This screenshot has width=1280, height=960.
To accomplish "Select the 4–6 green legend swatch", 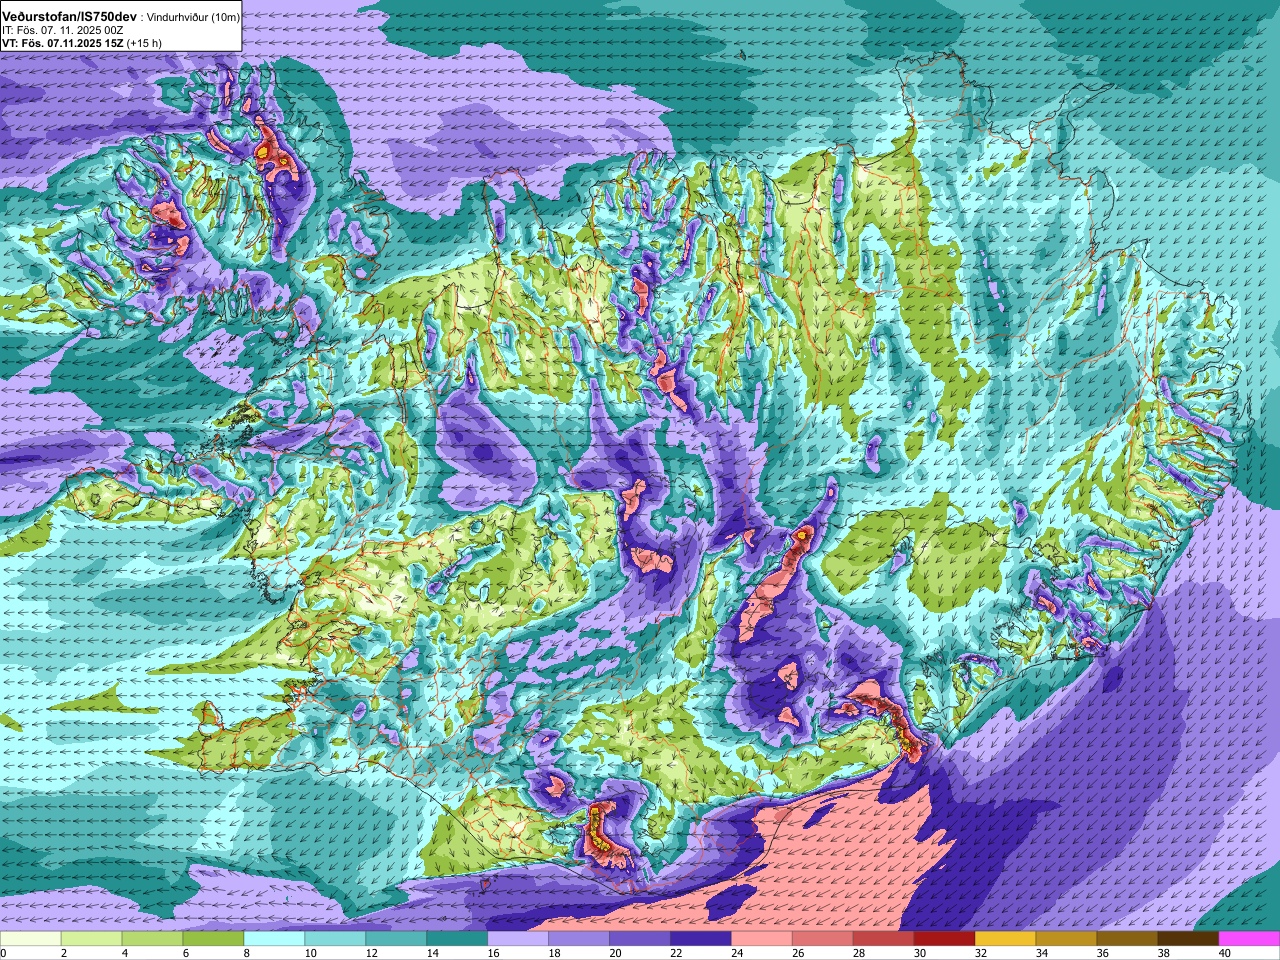I will click(x=152, y=939).
